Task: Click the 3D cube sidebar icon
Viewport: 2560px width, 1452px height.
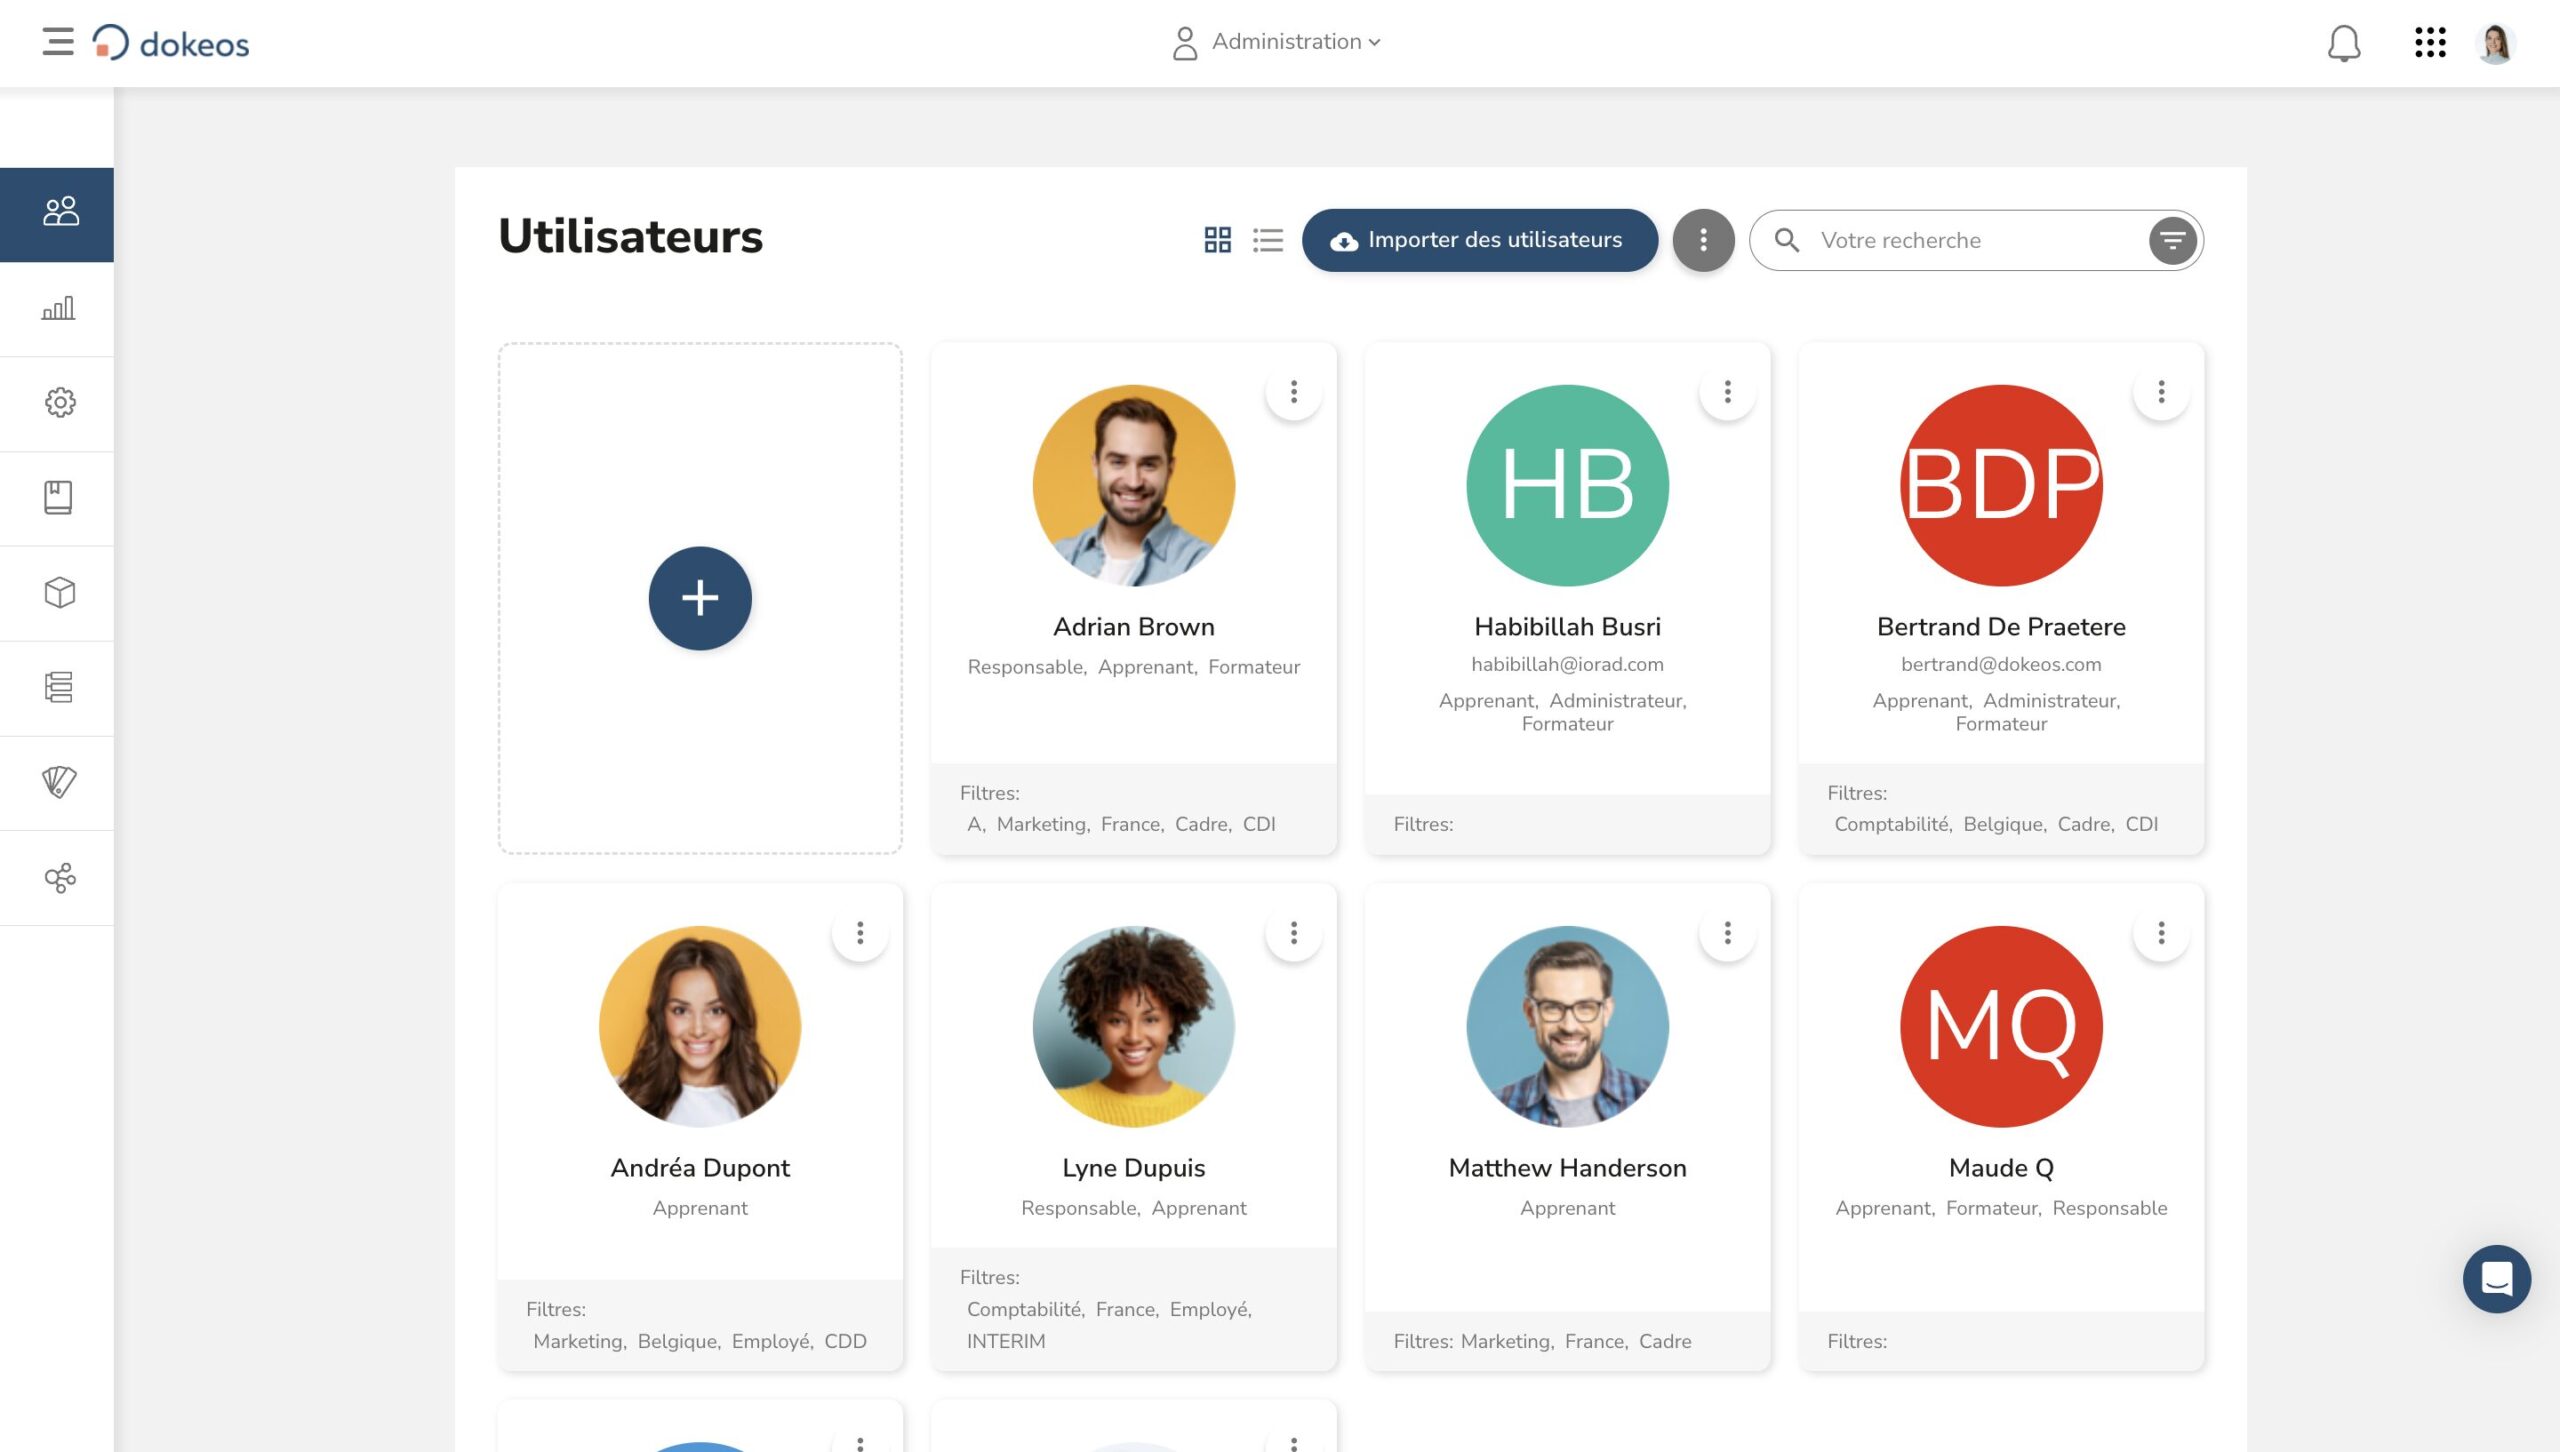Action: pos(58,592)
